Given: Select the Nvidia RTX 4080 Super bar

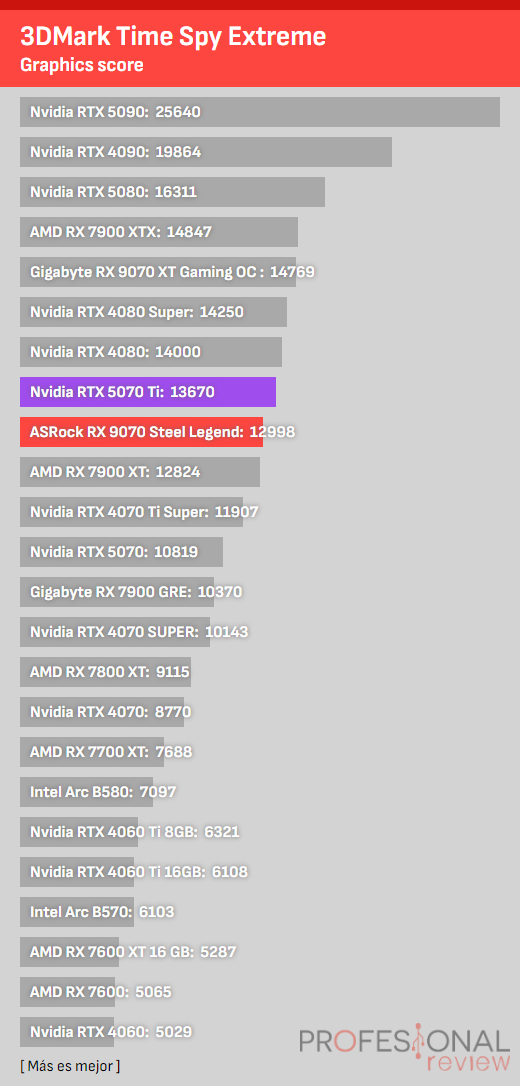Looking at the screenshot, I should click(153, 312).
